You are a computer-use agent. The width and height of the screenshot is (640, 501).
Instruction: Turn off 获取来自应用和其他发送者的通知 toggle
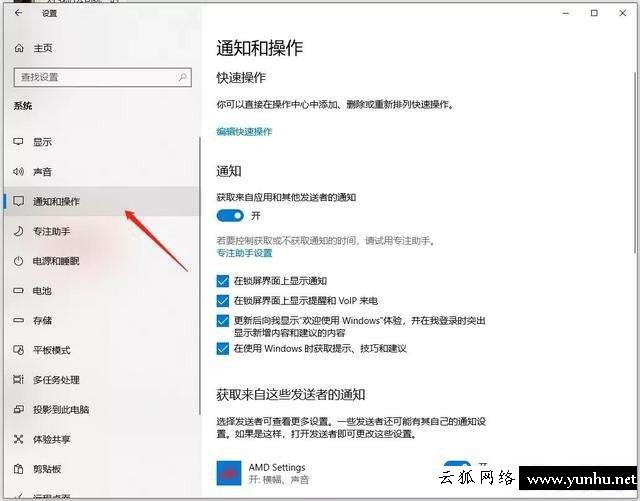click(230, 216)
